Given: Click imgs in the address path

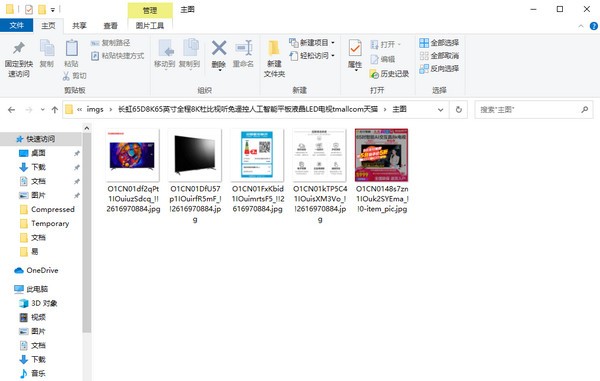Looking at the screenshot, I should tap(95, 109).
